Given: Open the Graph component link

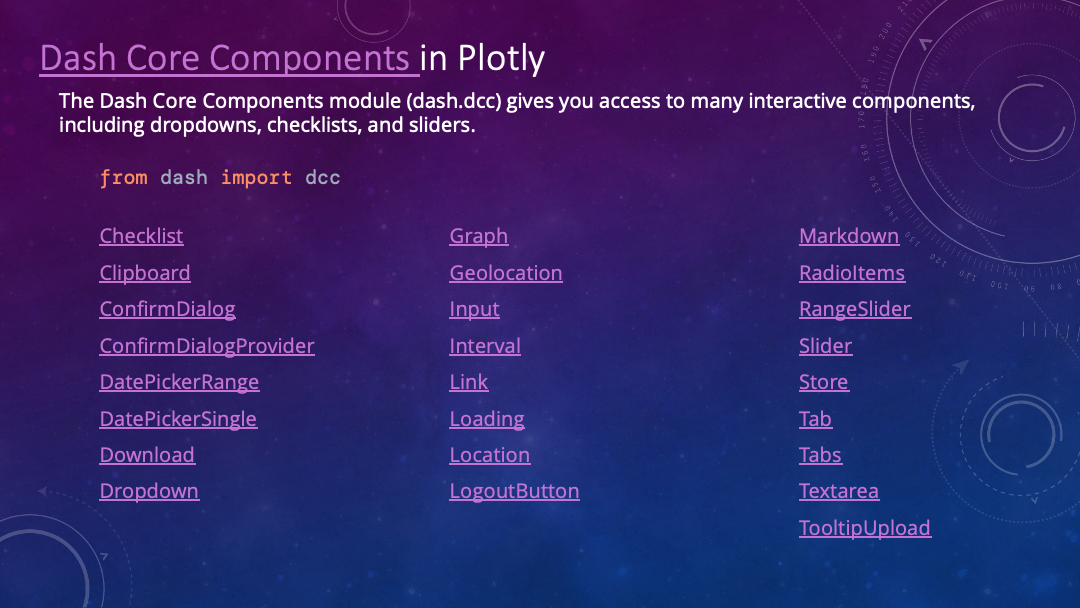Looking at the screenshot, I should point(478,236).
